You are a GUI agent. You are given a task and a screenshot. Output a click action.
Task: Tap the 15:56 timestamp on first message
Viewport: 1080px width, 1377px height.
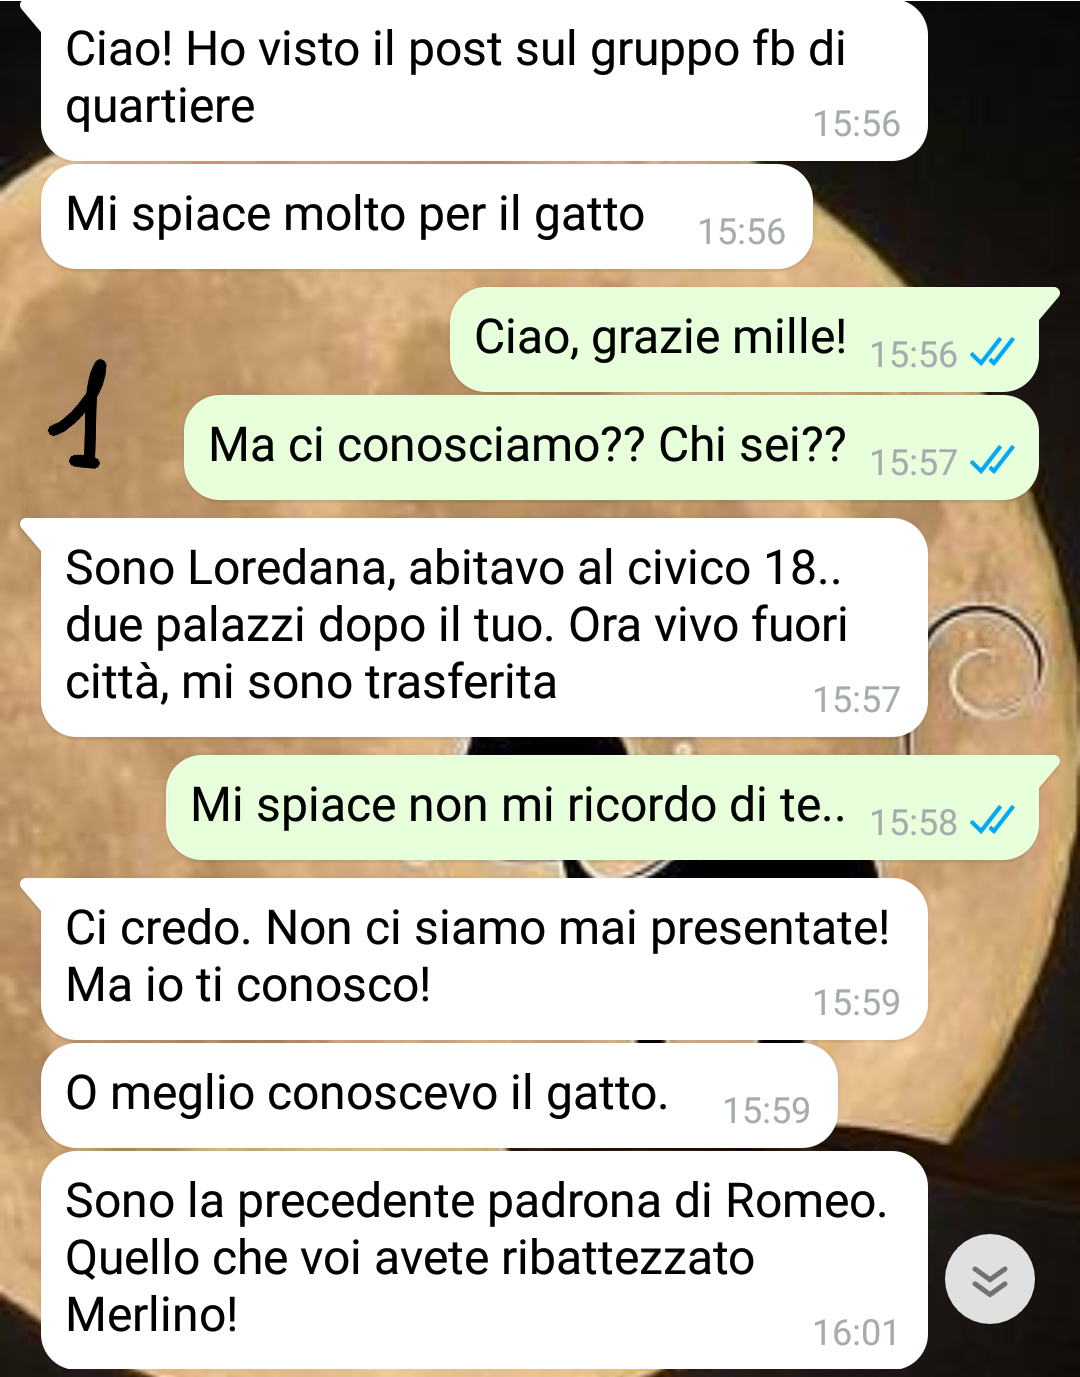tap(856, 123)
